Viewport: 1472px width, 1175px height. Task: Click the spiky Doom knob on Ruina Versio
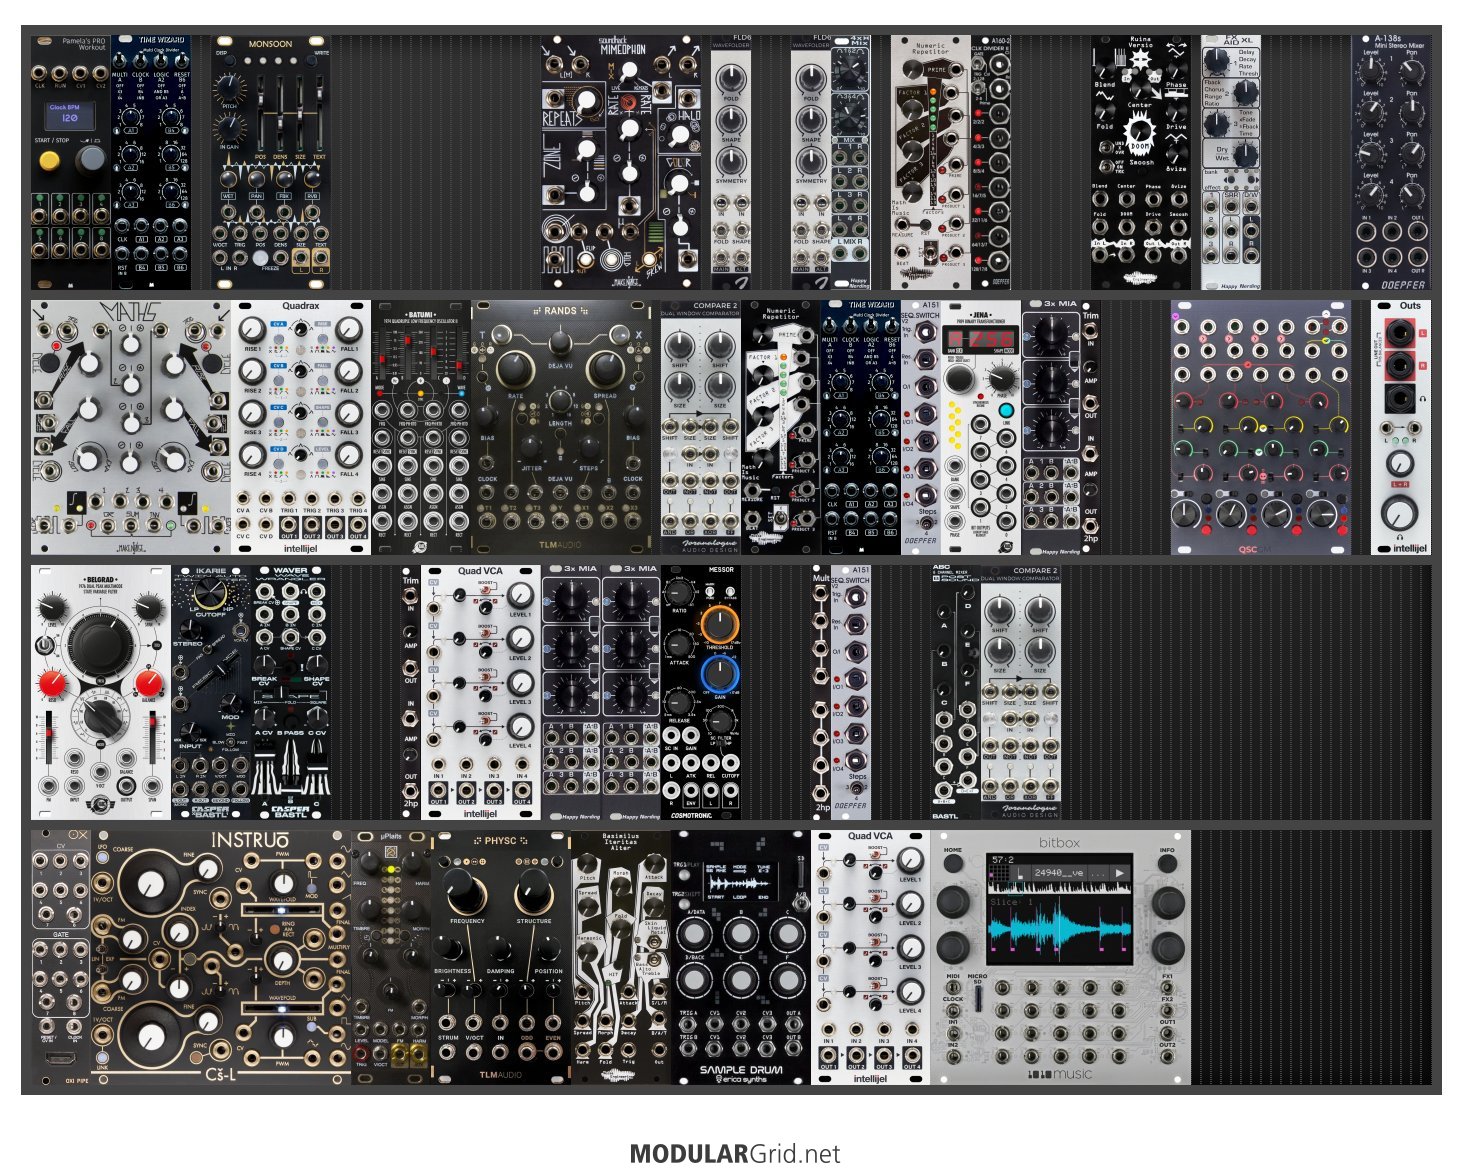(1139, 132)
